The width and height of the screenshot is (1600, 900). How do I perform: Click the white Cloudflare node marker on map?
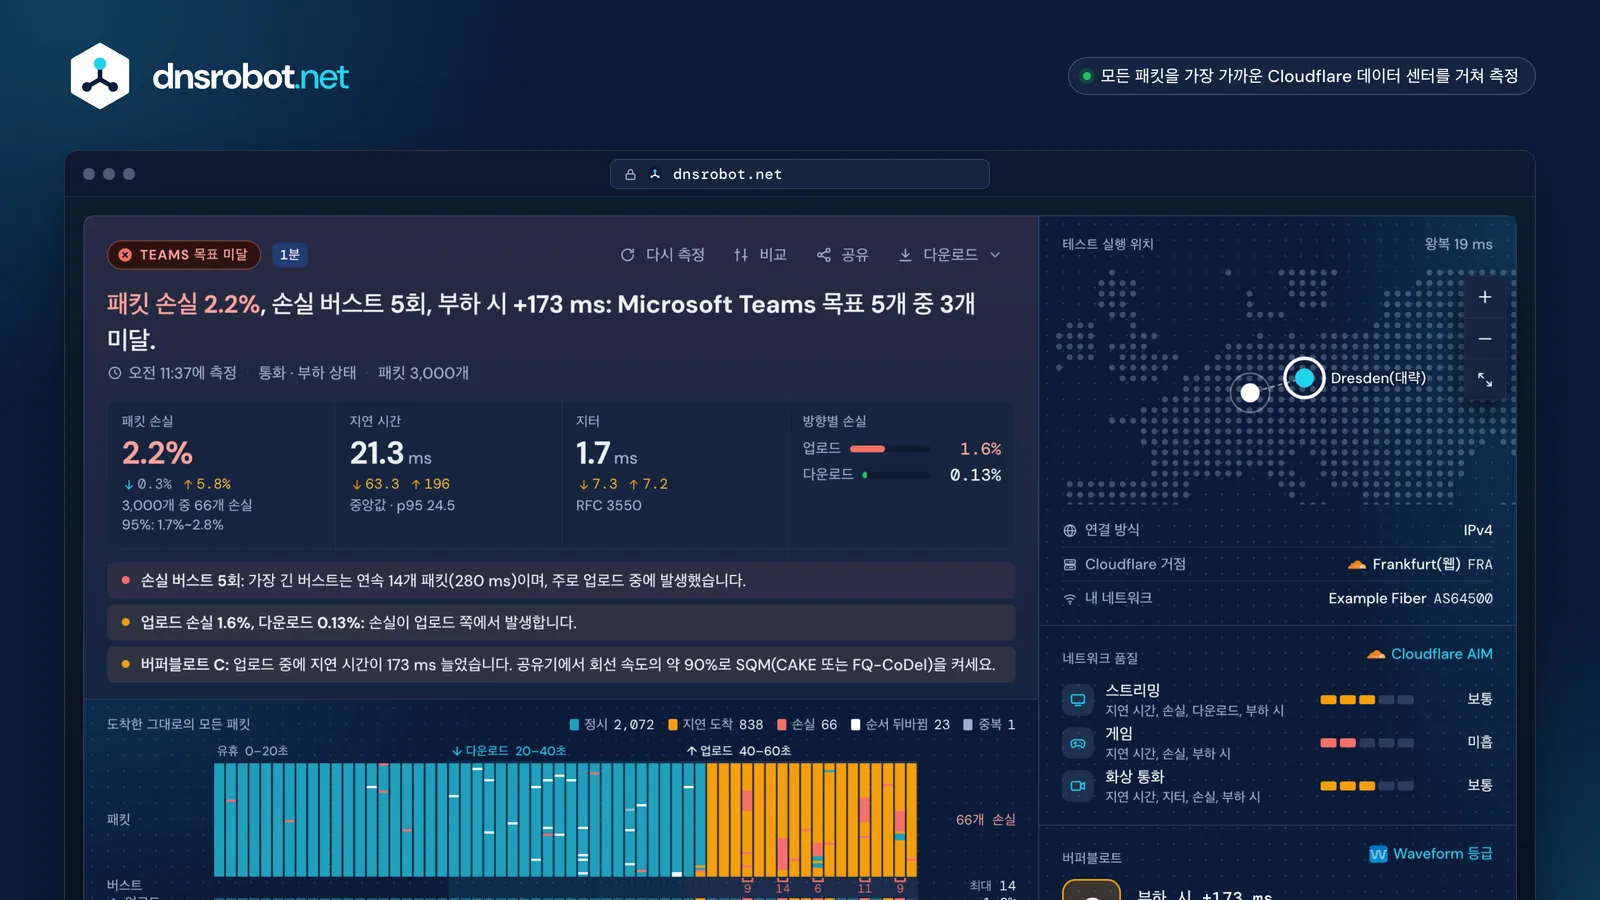coord(1250,392)
